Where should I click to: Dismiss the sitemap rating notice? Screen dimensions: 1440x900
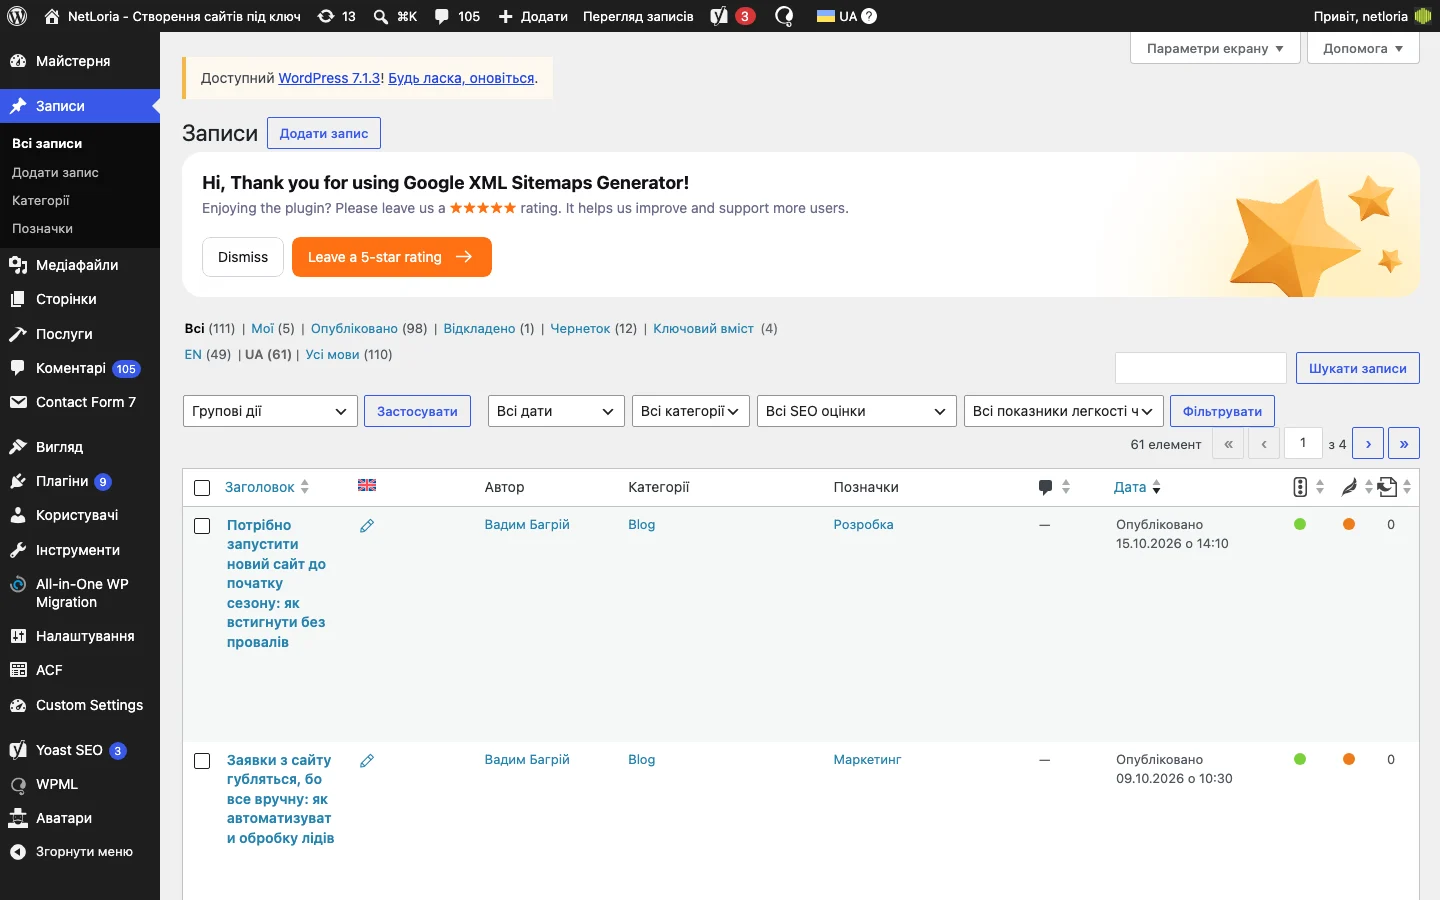click(x=243, y=257)
